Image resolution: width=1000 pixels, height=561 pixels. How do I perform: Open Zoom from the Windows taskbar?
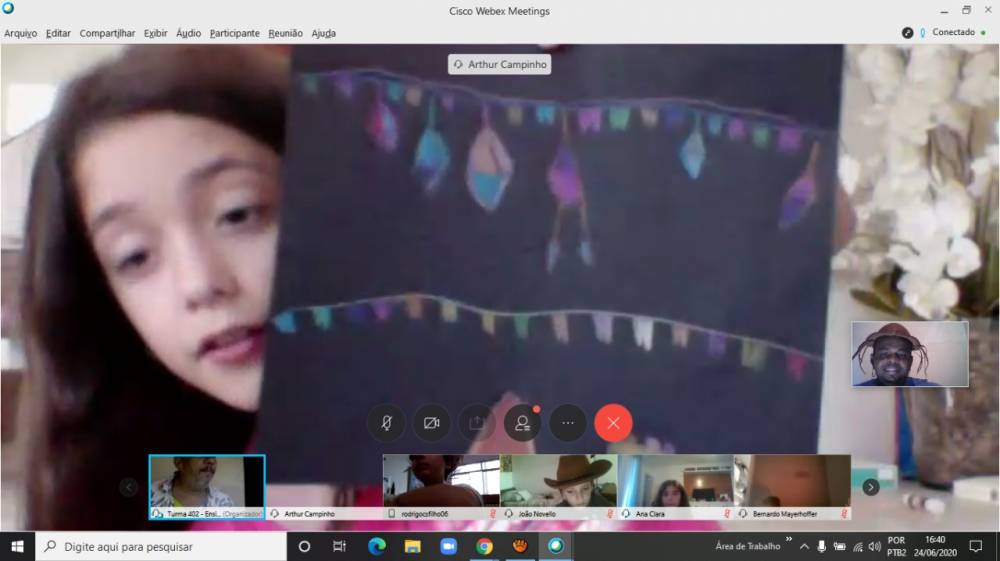(x=448, y=546)
